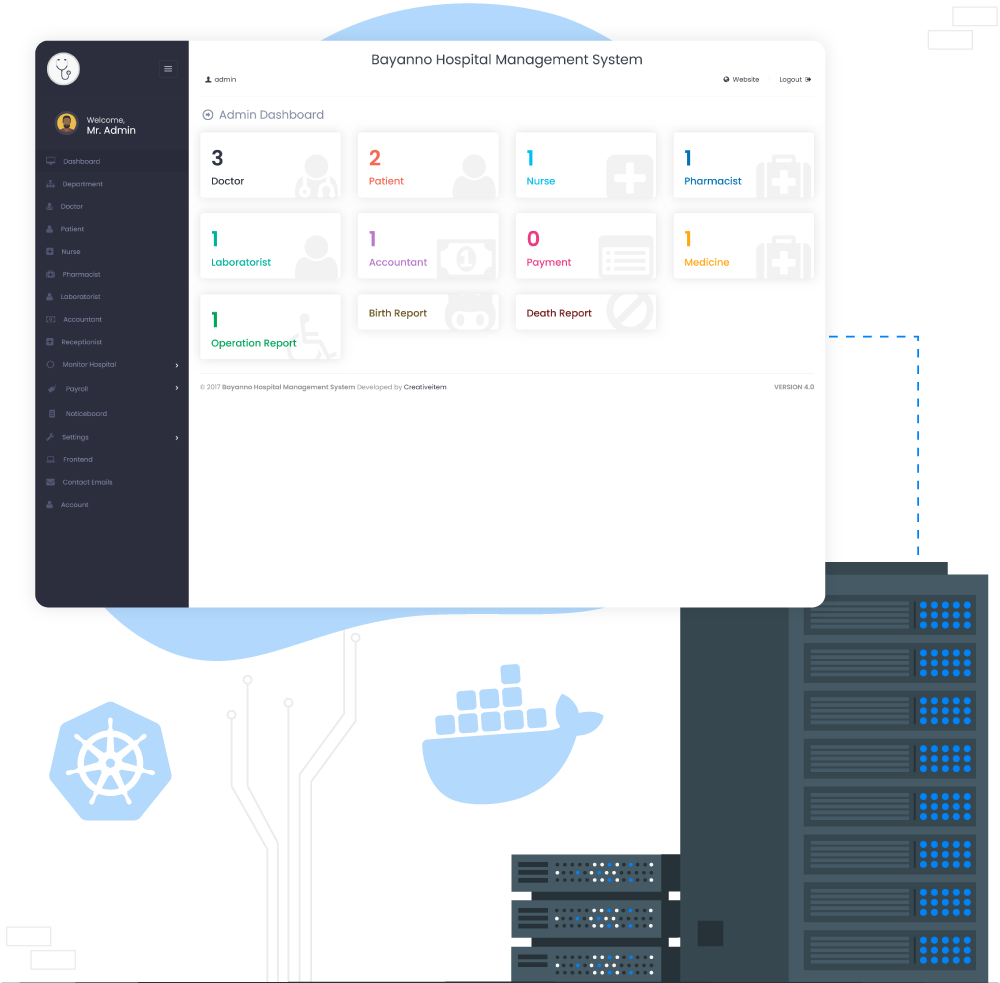Select the Nurse medical-cross icon

[x=50, y=252]
